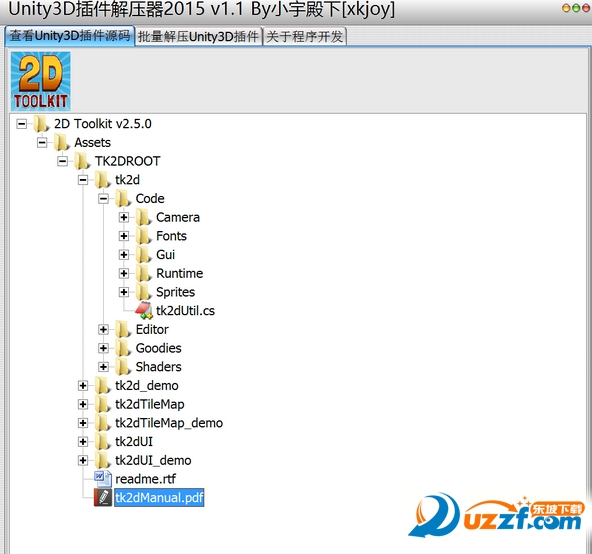Expand the Runtime folder node
Screen dimensions: 592x554
click(x=123, y=273)
